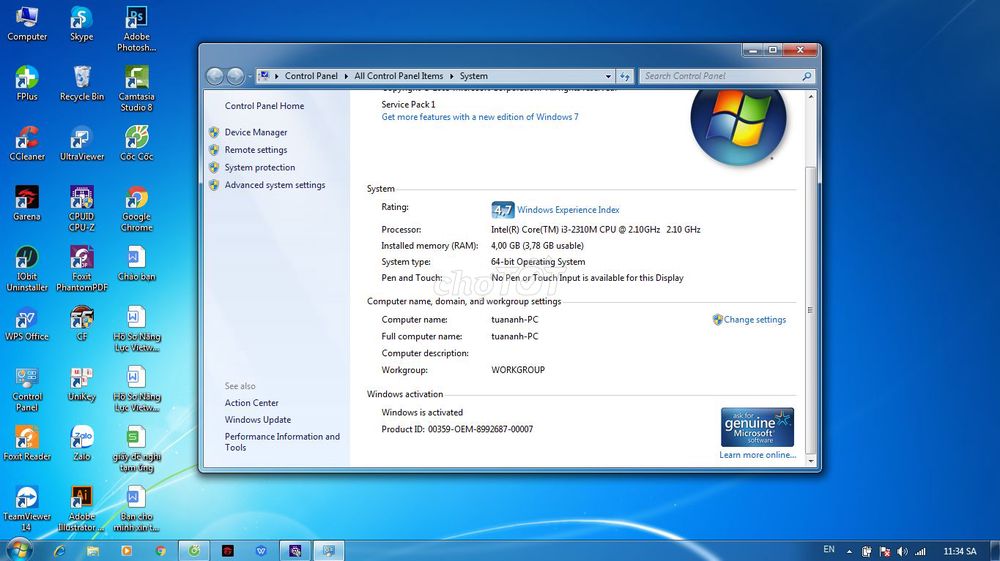Open Action Center under See also

coord(251,403)
